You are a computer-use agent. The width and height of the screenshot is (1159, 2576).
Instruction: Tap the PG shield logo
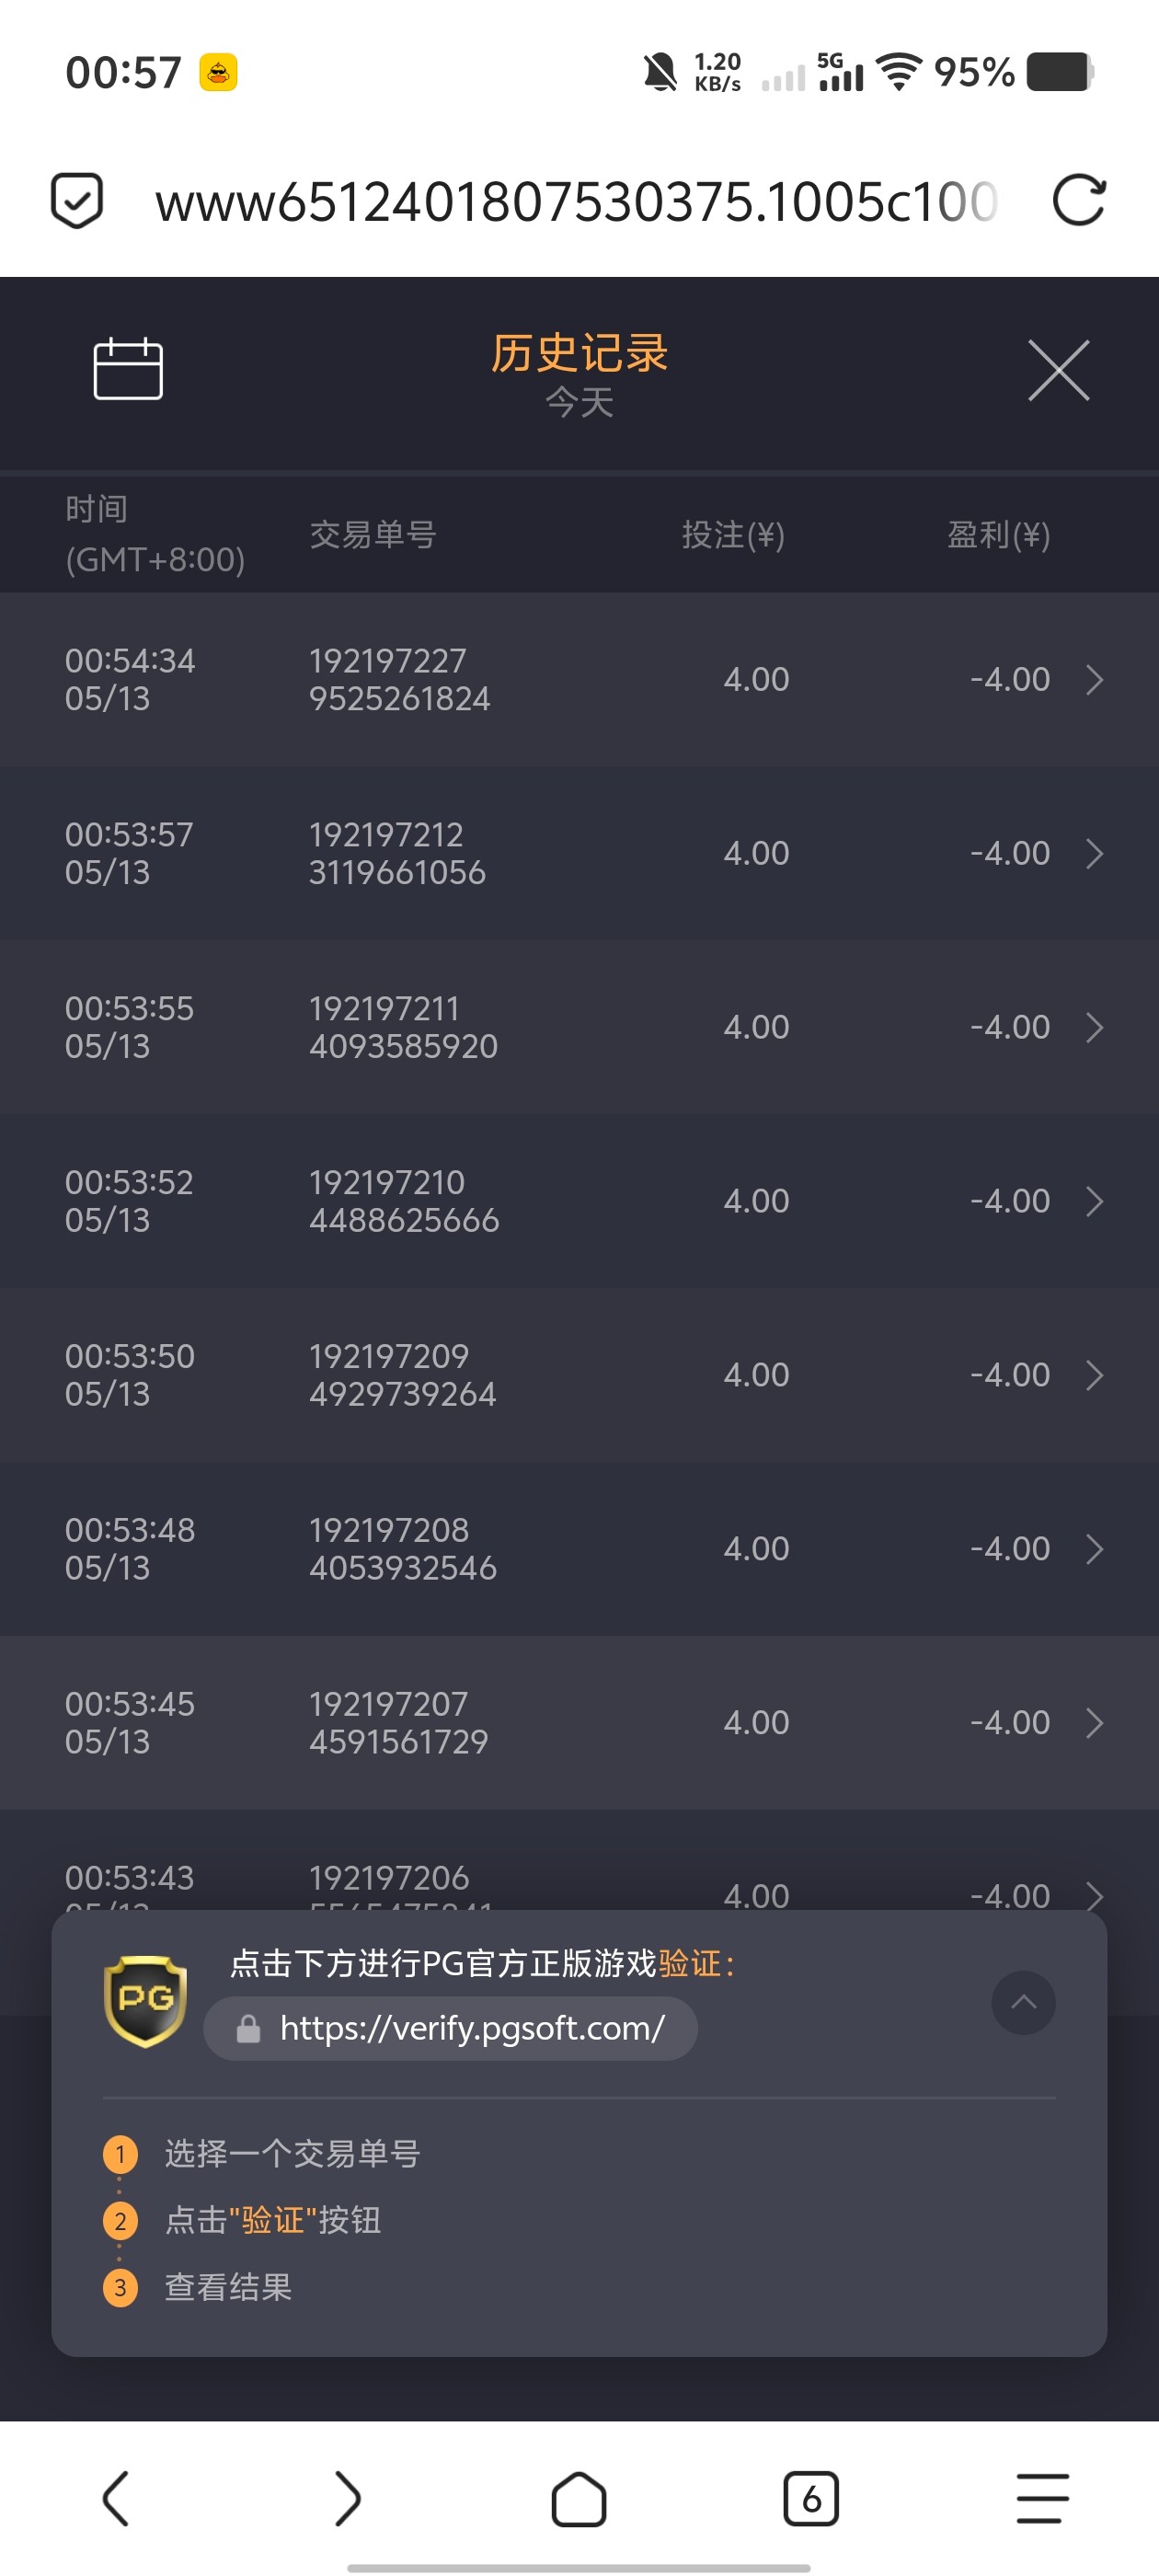(146, 2001)
